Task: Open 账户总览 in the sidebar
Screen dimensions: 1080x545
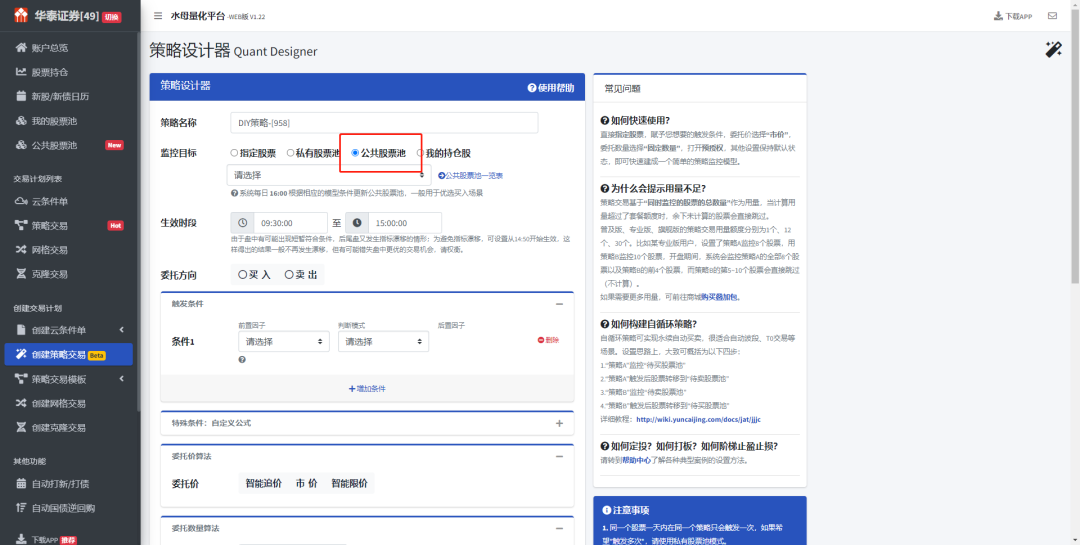Action: (x=49, y=48)
